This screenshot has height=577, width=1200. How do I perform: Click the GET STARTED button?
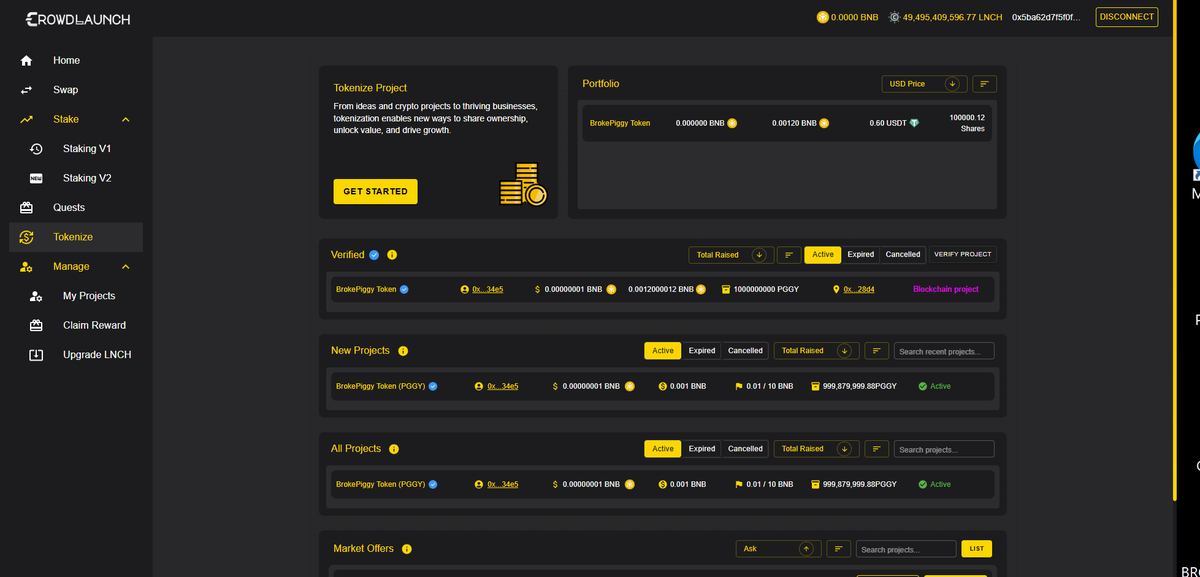(x=375, y=191)
